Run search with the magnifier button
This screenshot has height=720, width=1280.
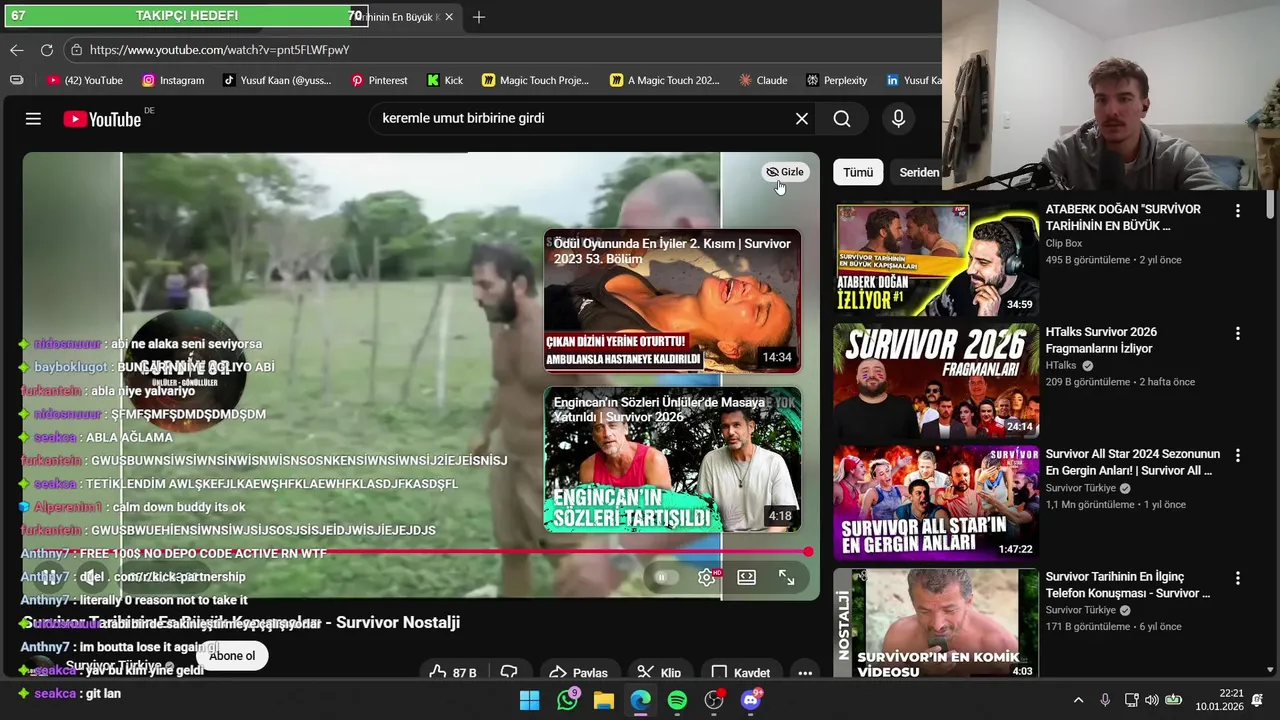click(x=842, y=119)
